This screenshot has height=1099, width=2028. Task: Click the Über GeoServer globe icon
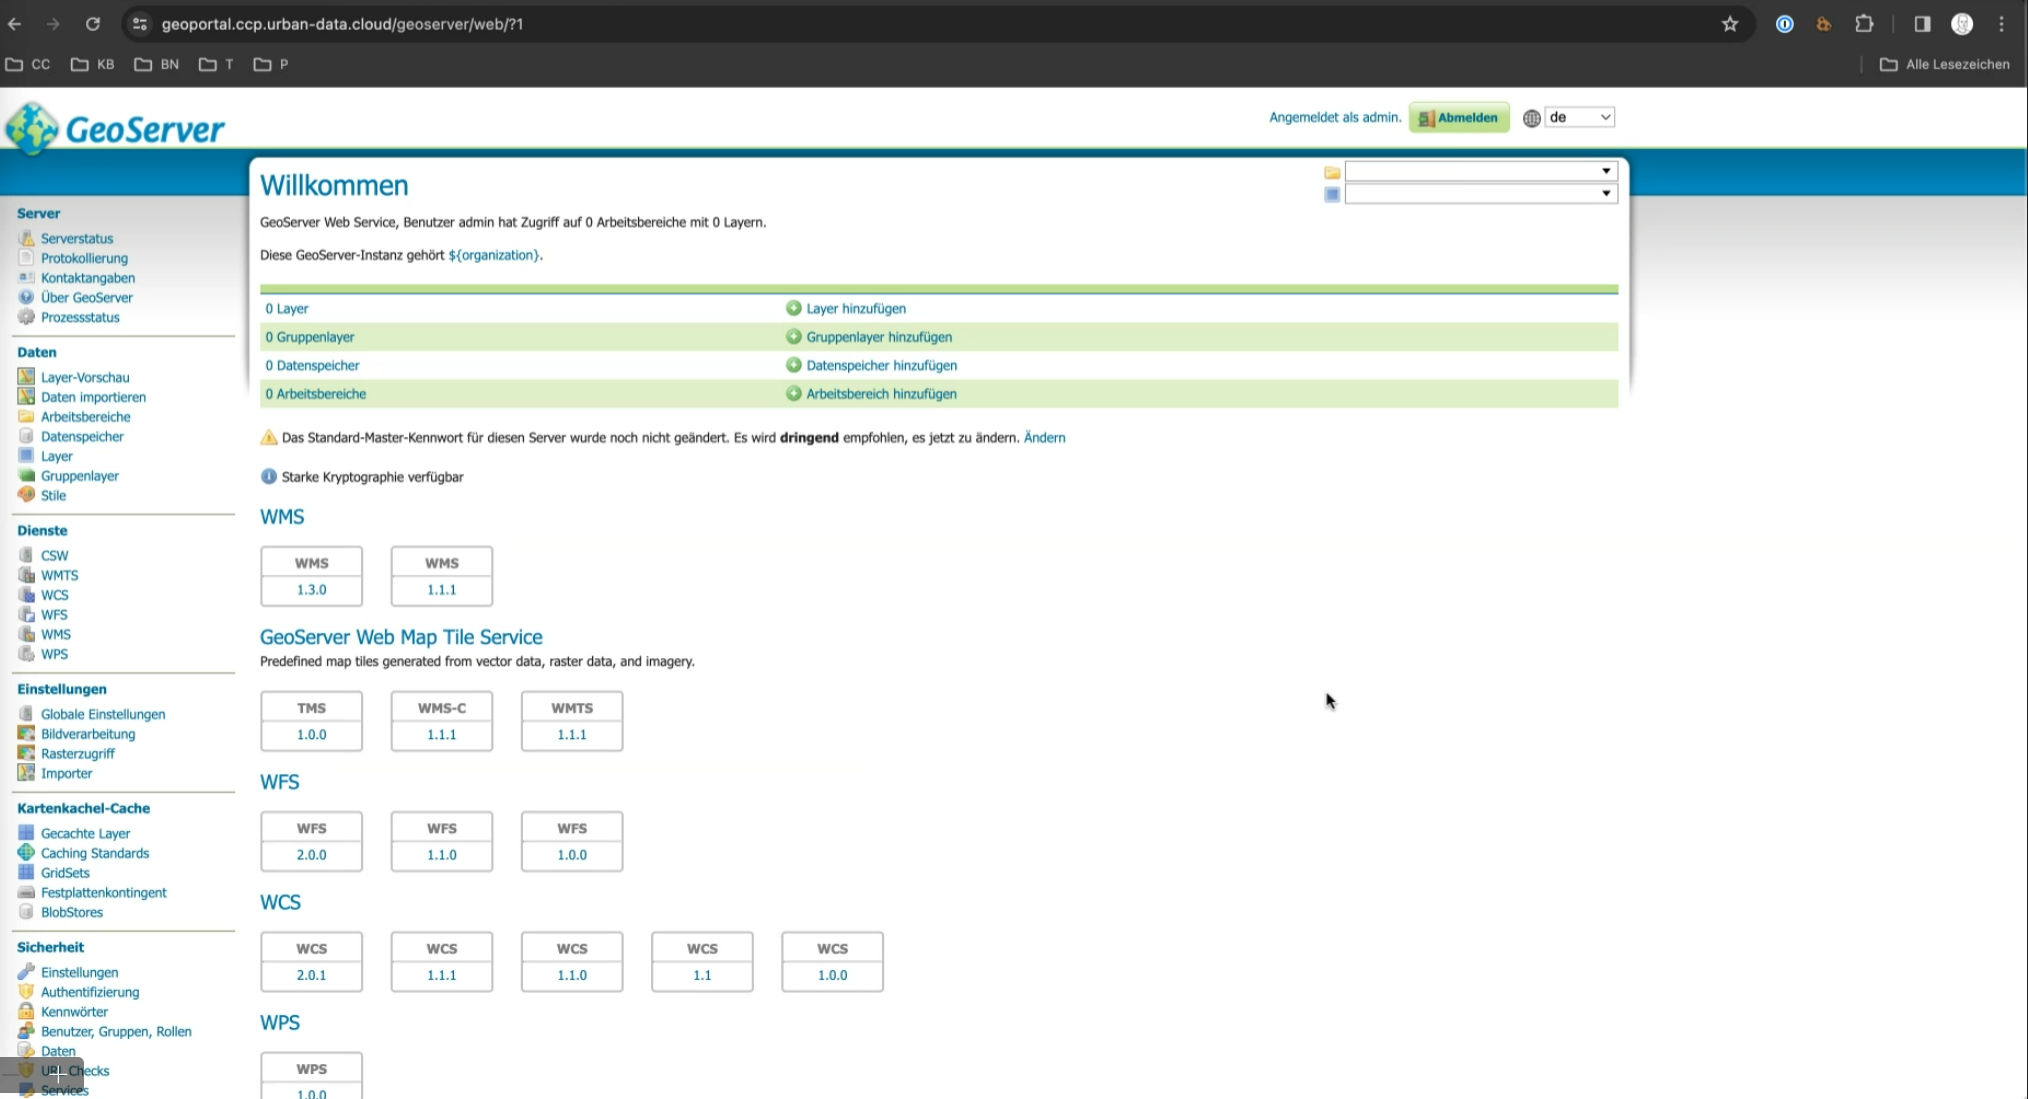[26, 297]
